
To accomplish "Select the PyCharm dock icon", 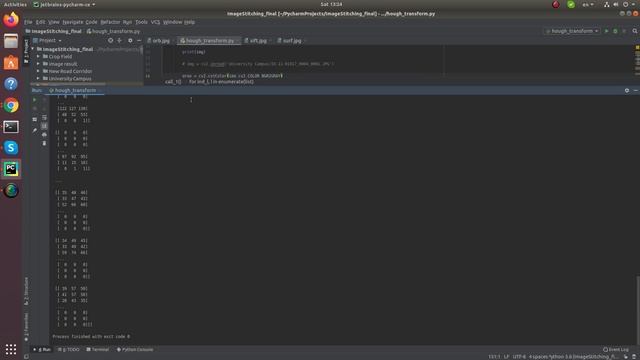I will (x=11, y=169).
